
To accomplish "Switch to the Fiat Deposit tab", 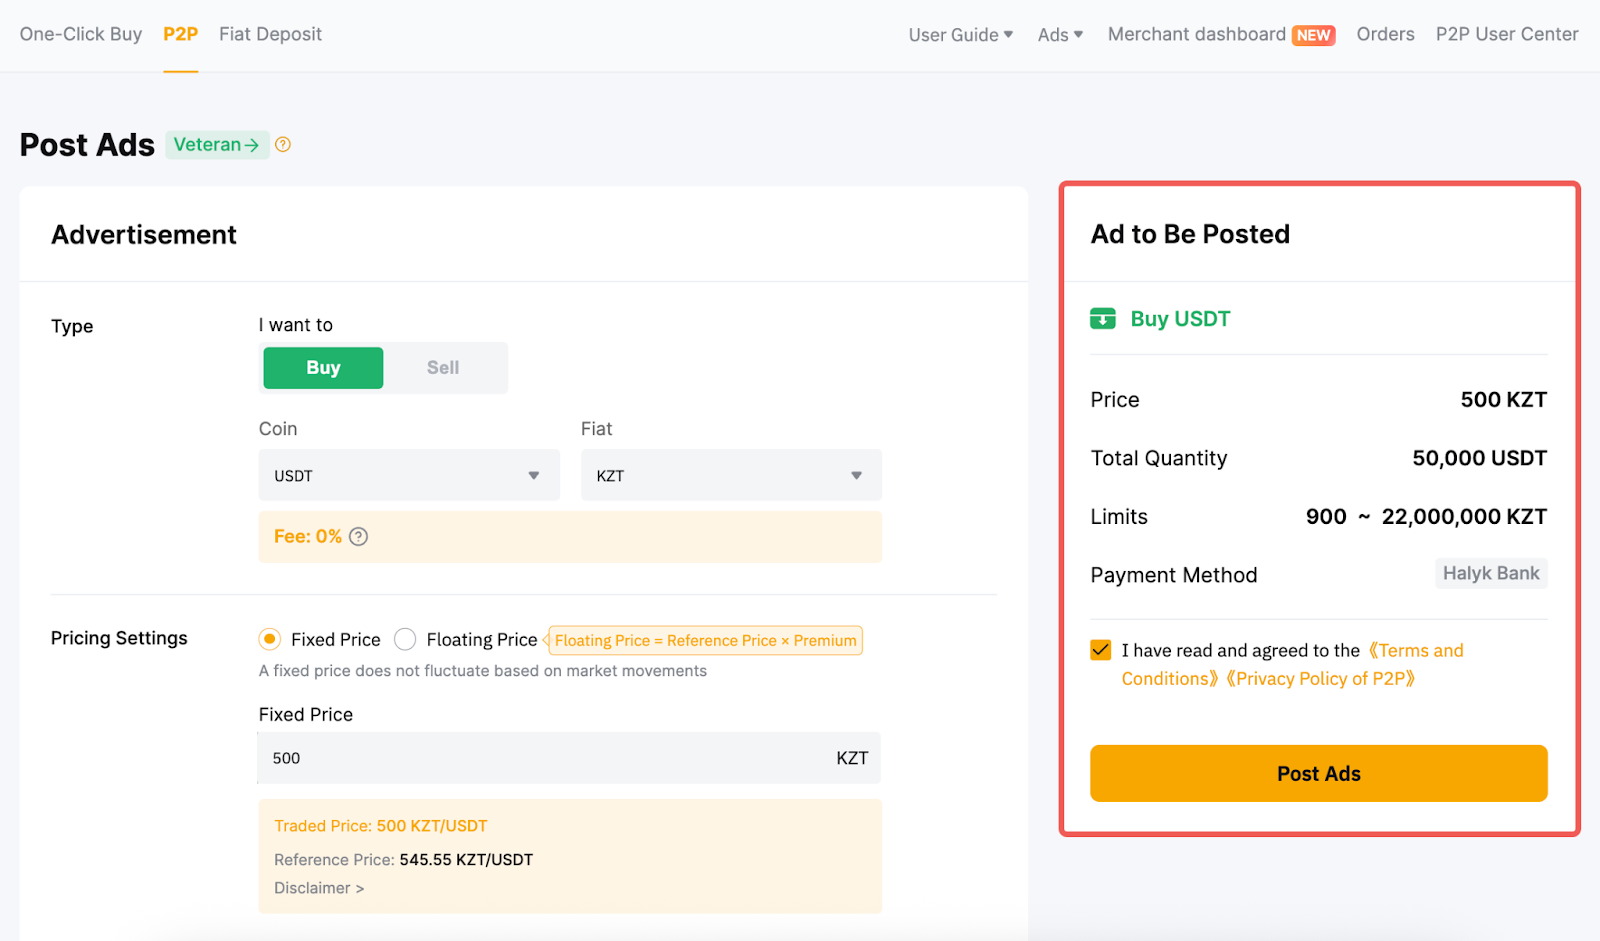I will click(x=270, y=34).
